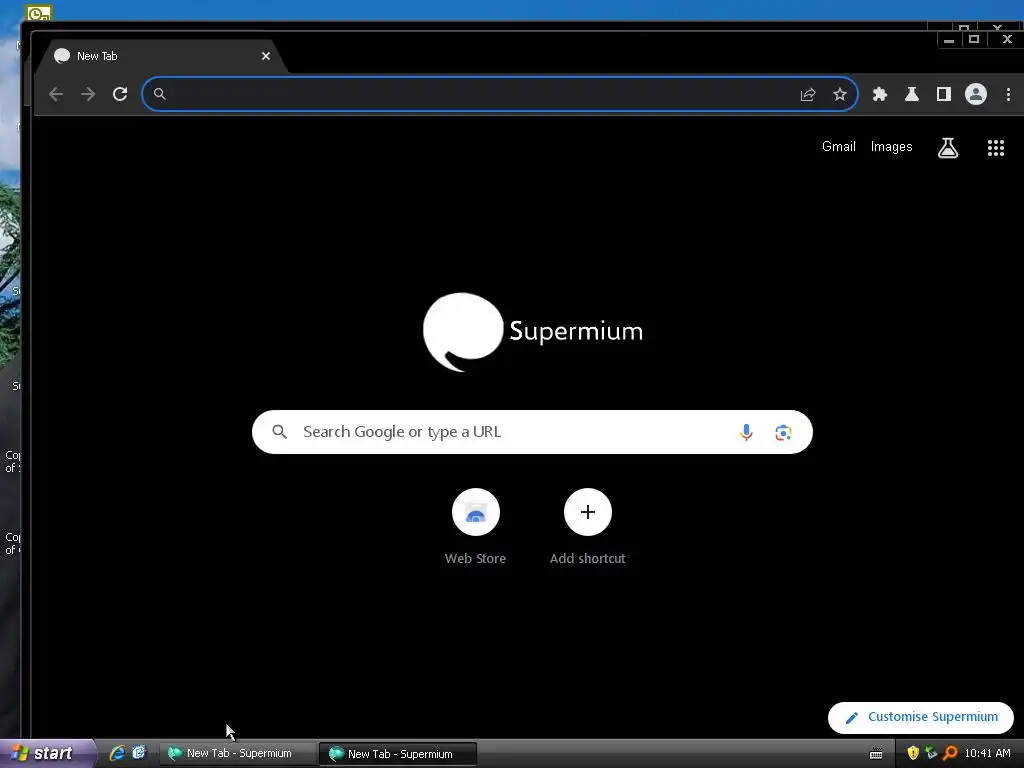Open the three-dot Supermium menu
Viewport: 1024px width, 768px height.
[1008, 94]
